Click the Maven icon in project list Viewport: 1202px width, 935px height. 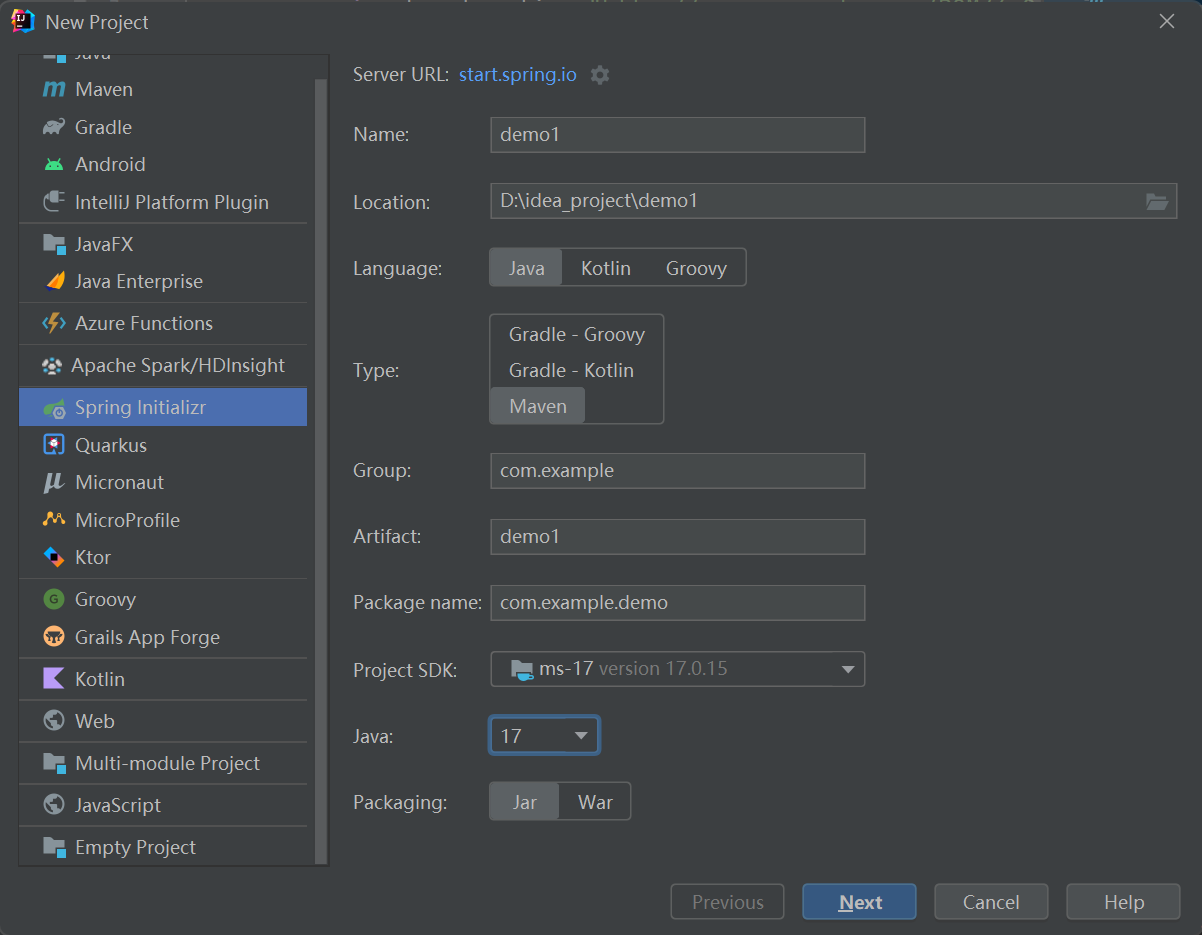point(54,90)
